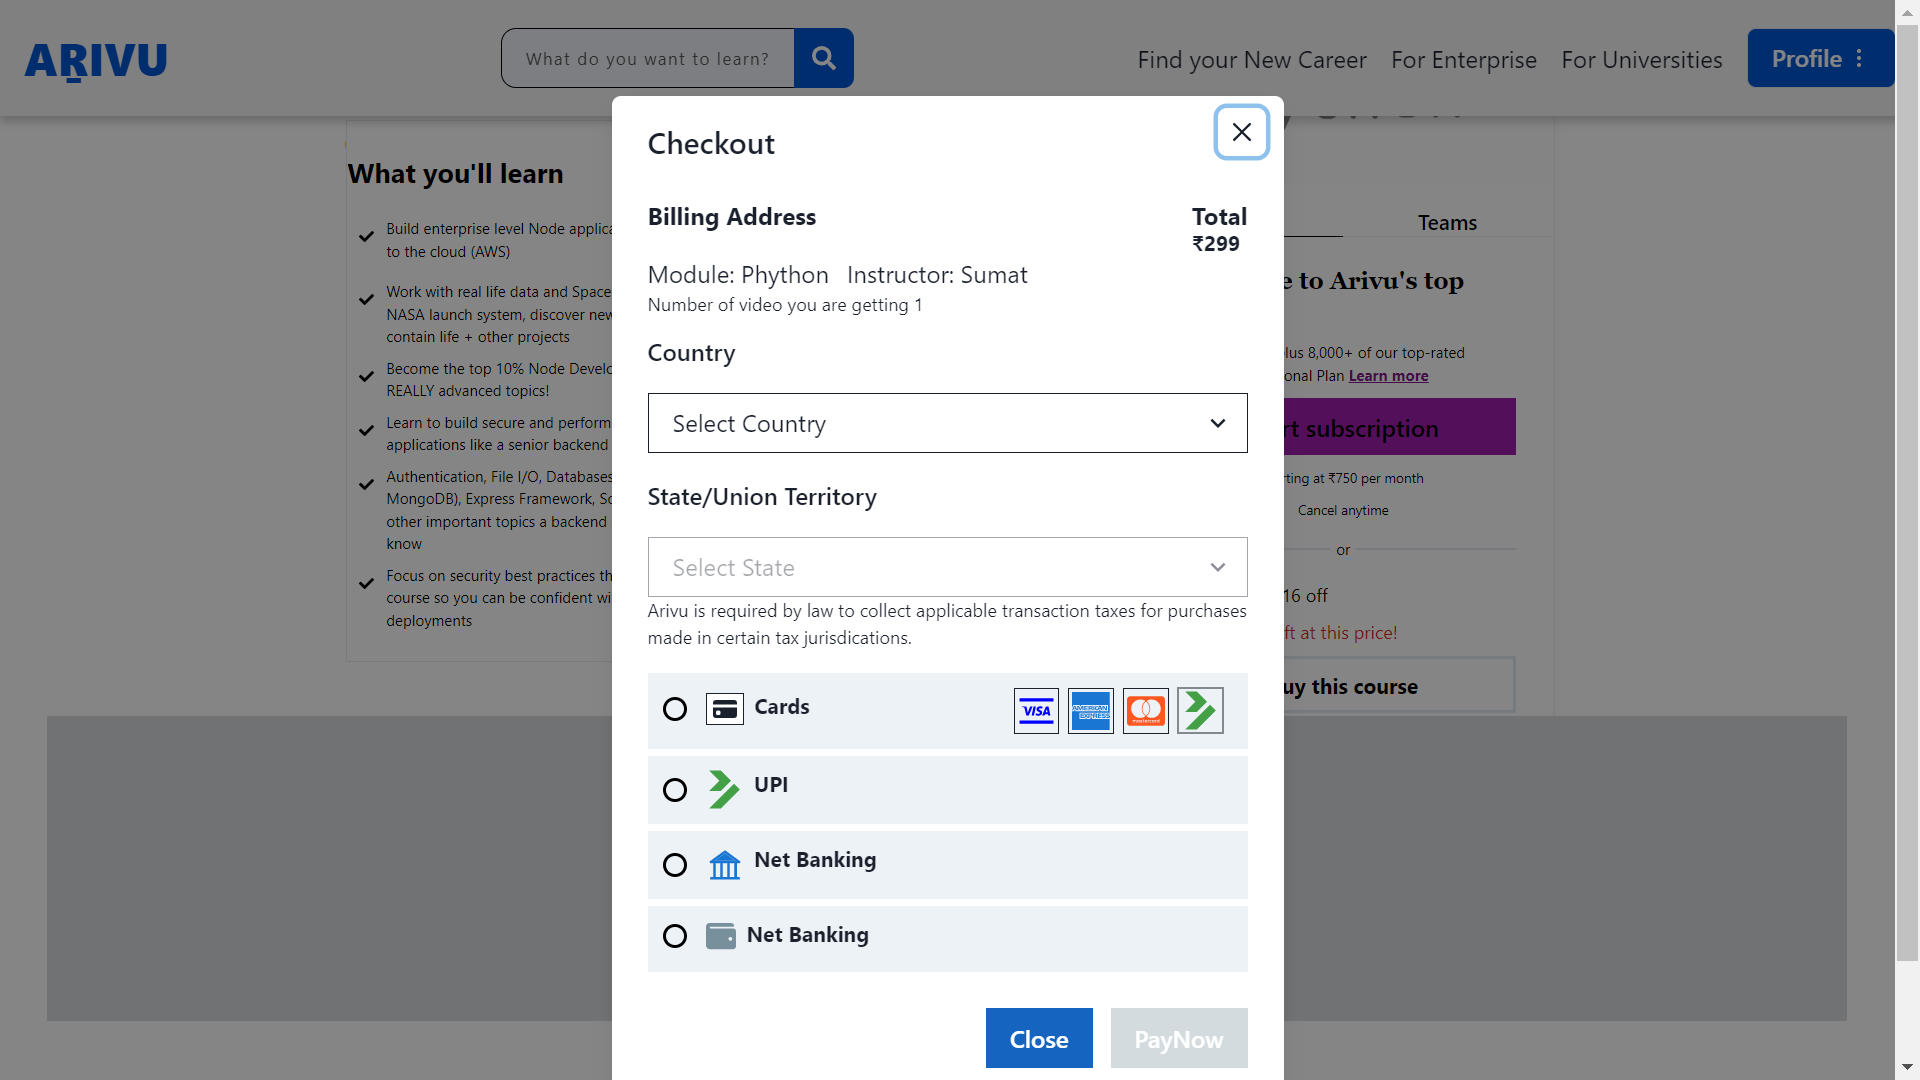1920x1080 pixels.
Task: Click the Learn more subscription link
Action: pyautogui.click(x=1387, y=375)
